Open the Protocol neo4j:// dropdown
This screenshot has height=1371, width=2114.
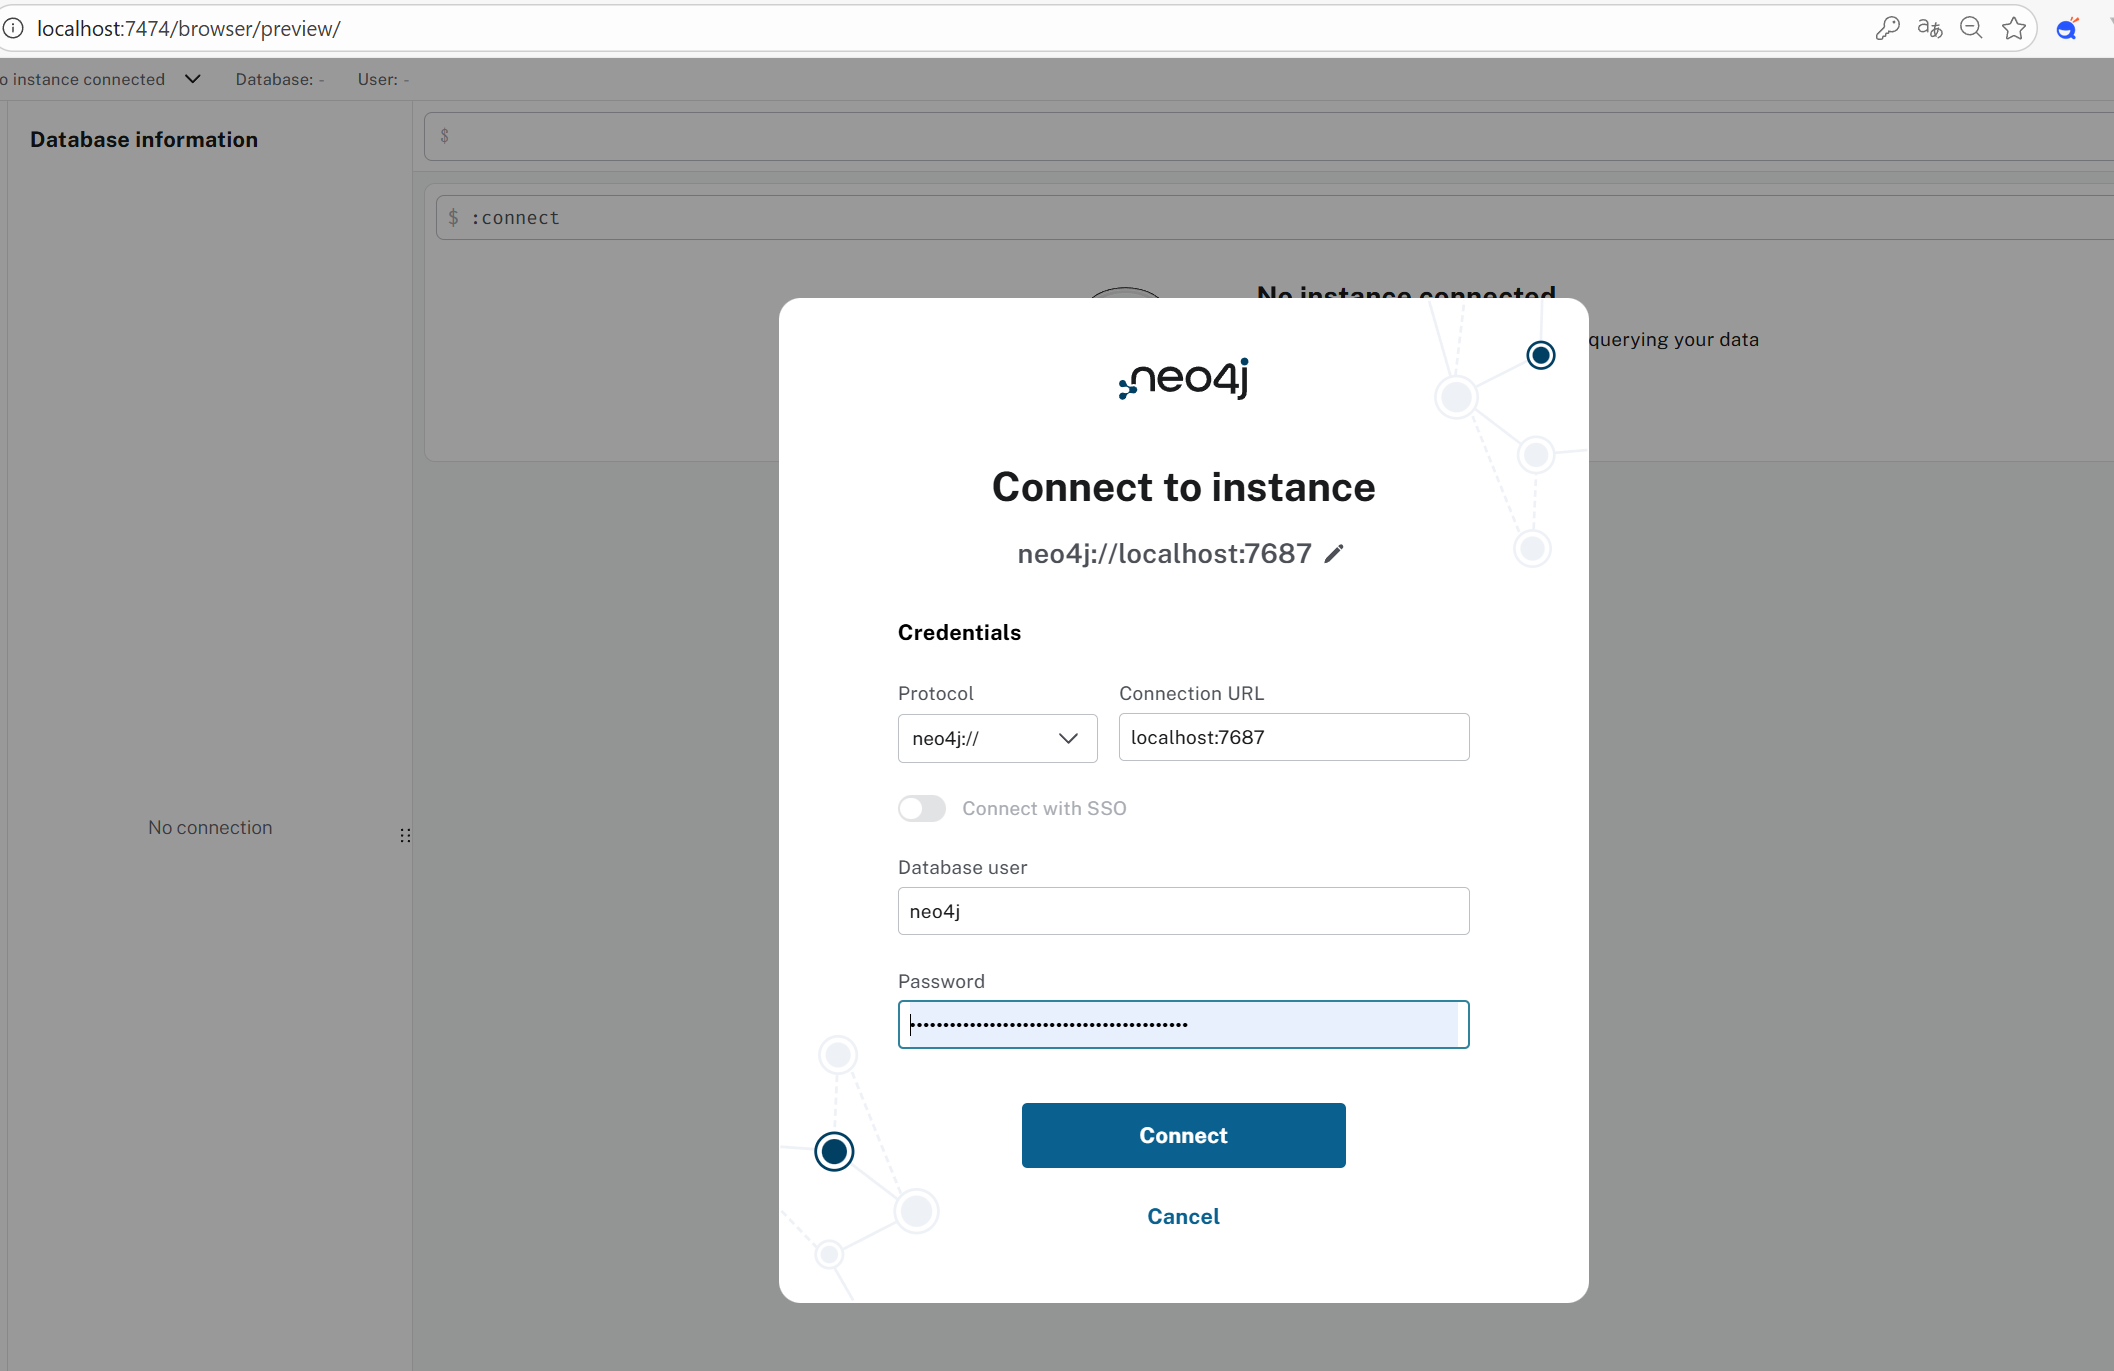(x=997, y=738)
